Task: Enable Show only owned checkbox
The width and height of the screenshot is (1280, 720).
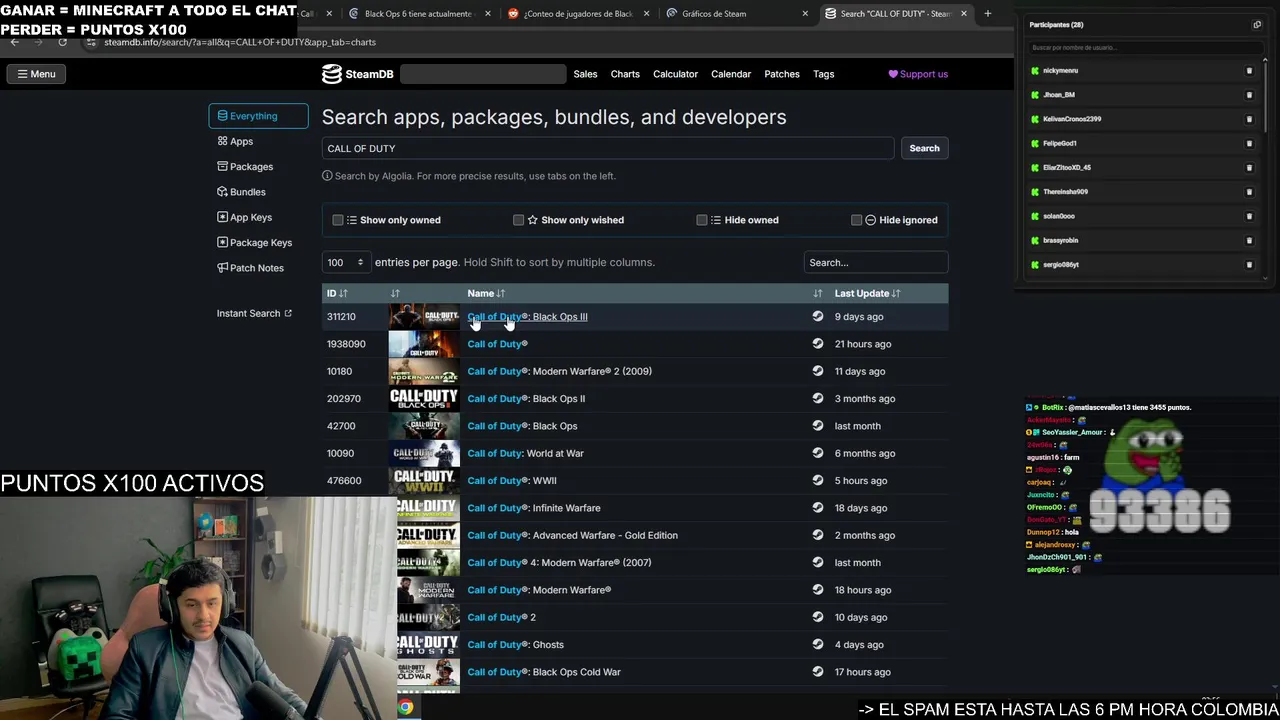Action: tap(338, 220)
